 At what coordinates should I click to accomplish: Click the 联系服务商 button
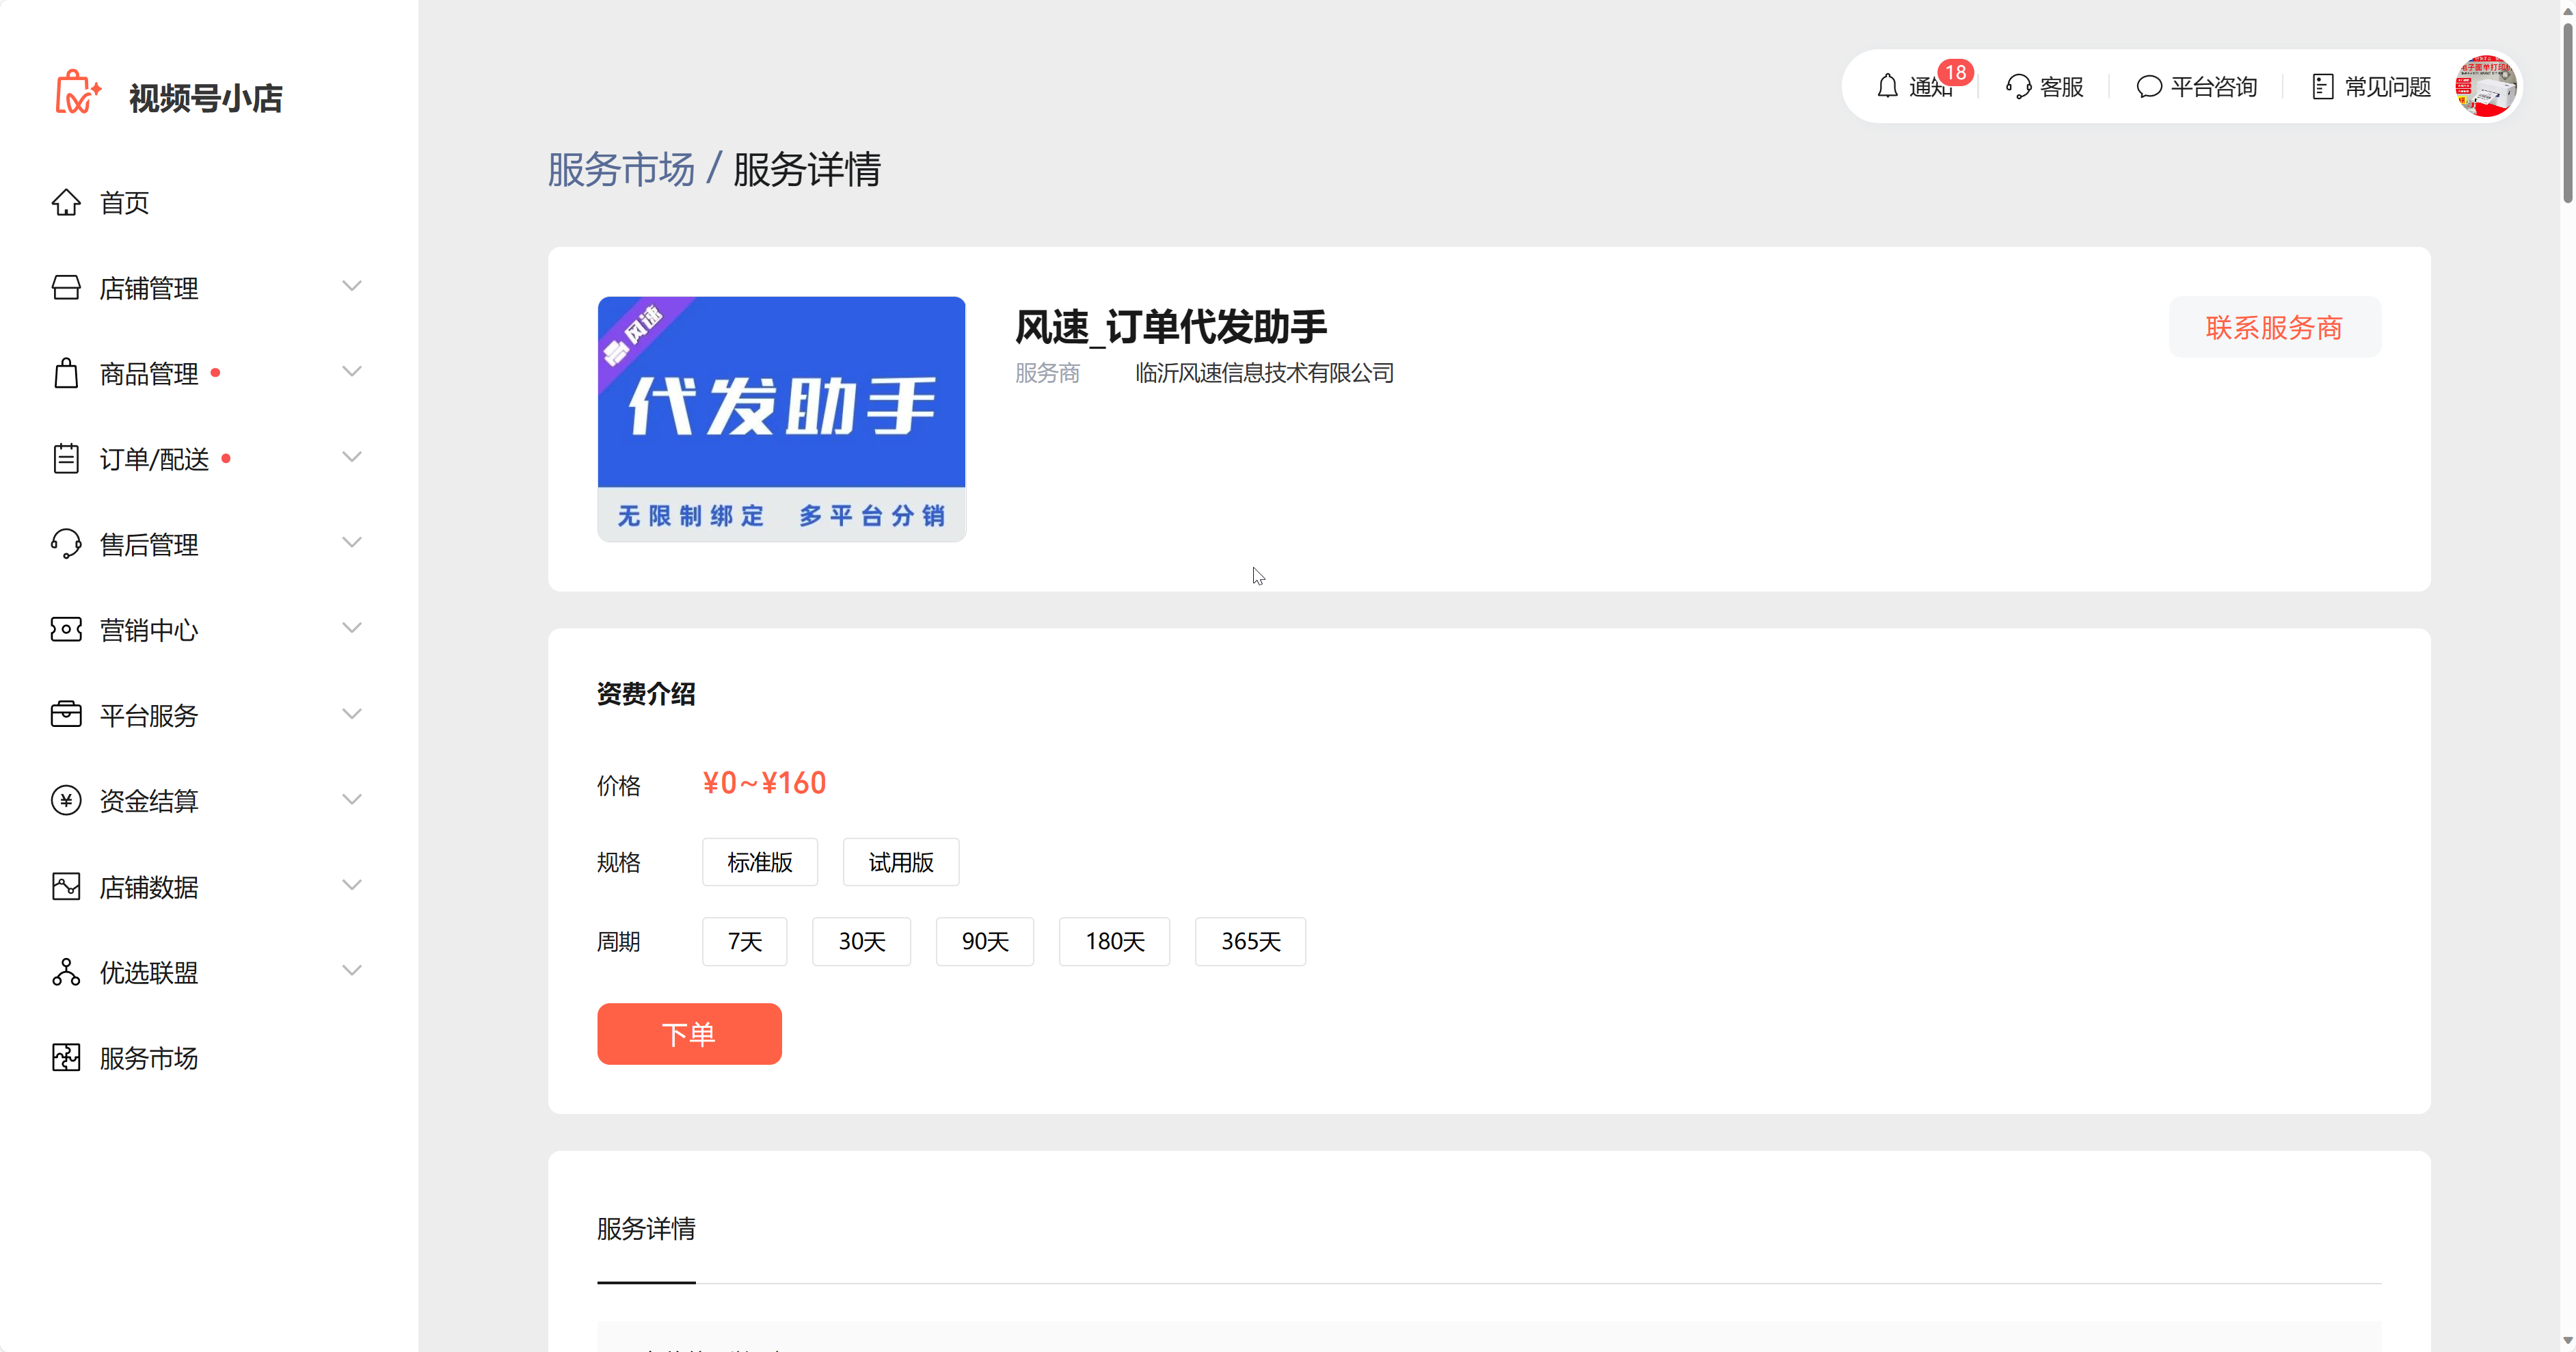(x=2274, y=328)
